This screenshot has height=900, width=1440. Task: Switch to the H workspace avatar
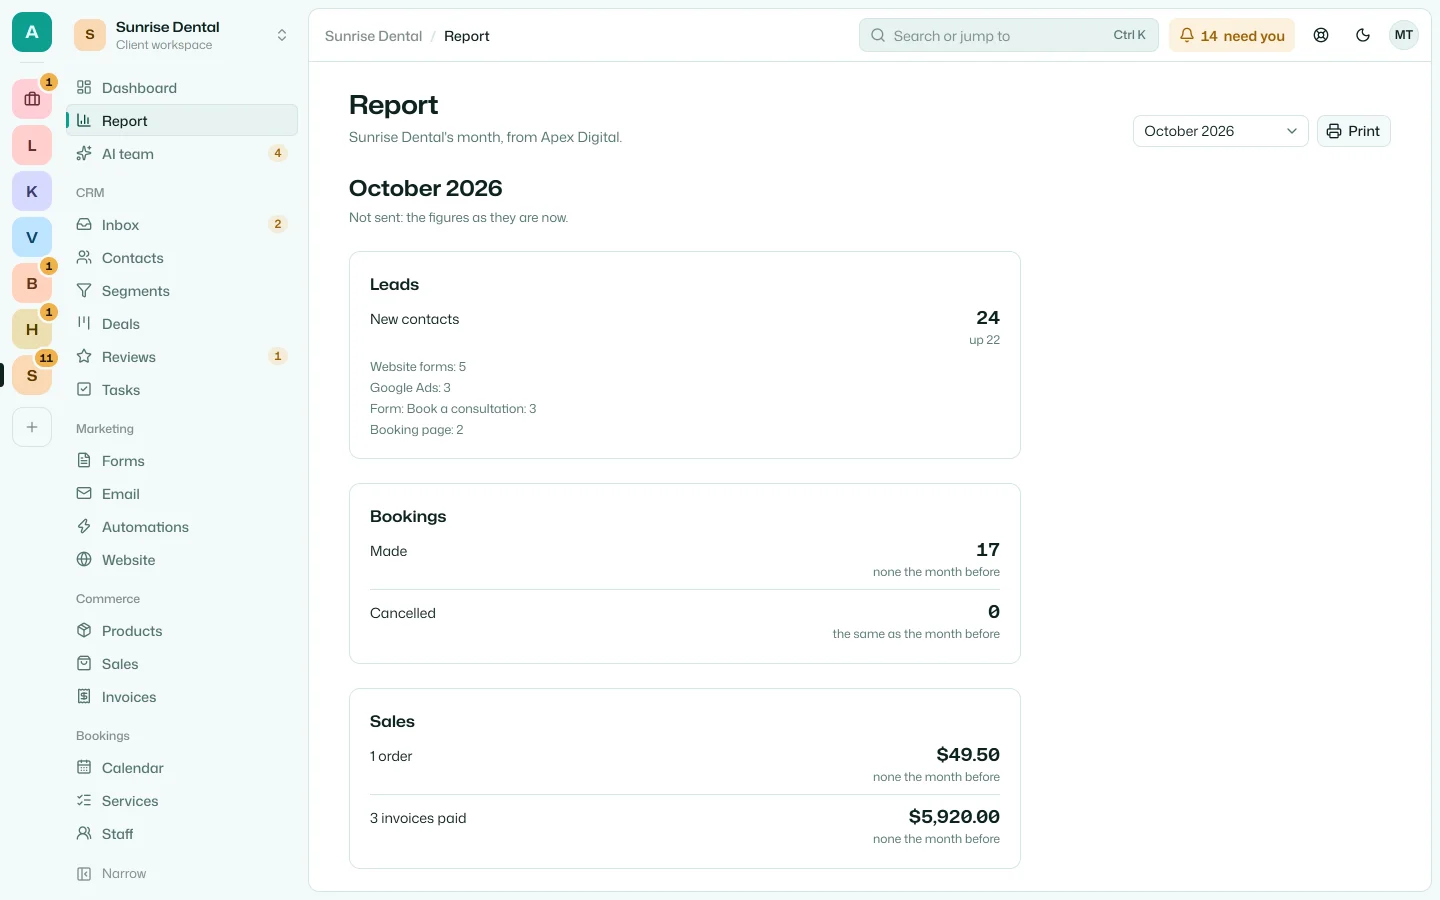(32, 329)
